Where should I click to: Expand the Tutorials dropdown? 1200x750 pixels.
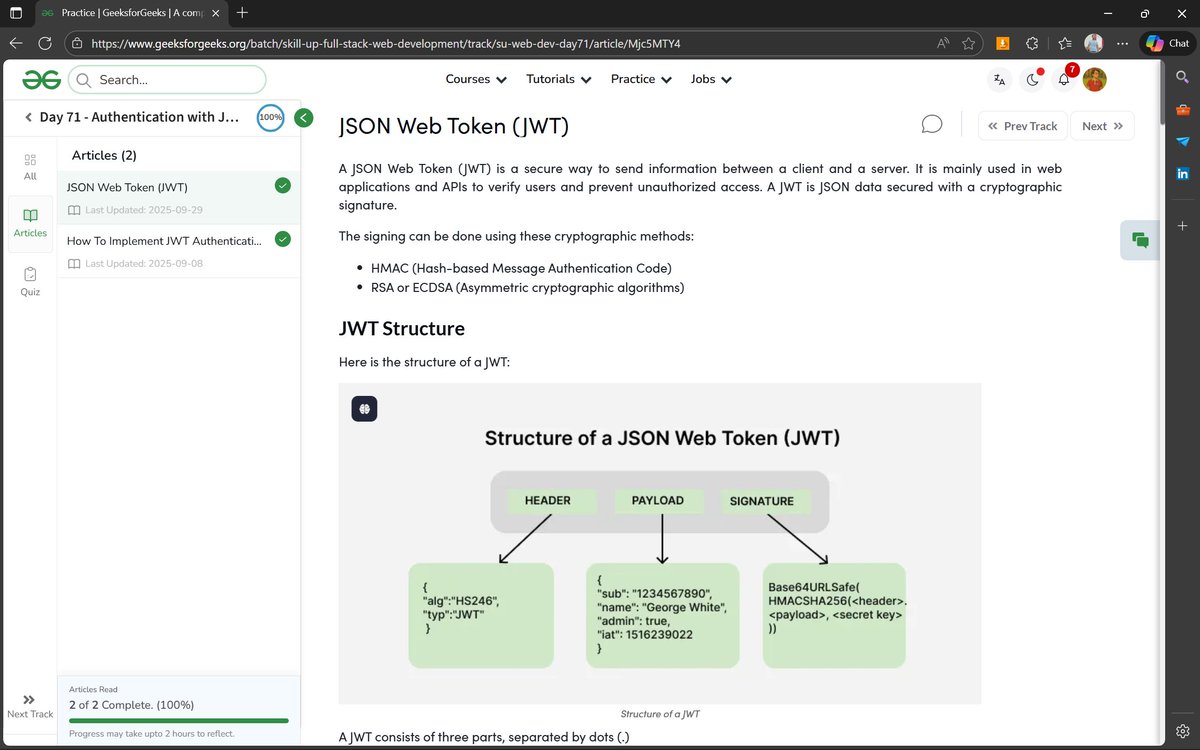coord(557,79)
